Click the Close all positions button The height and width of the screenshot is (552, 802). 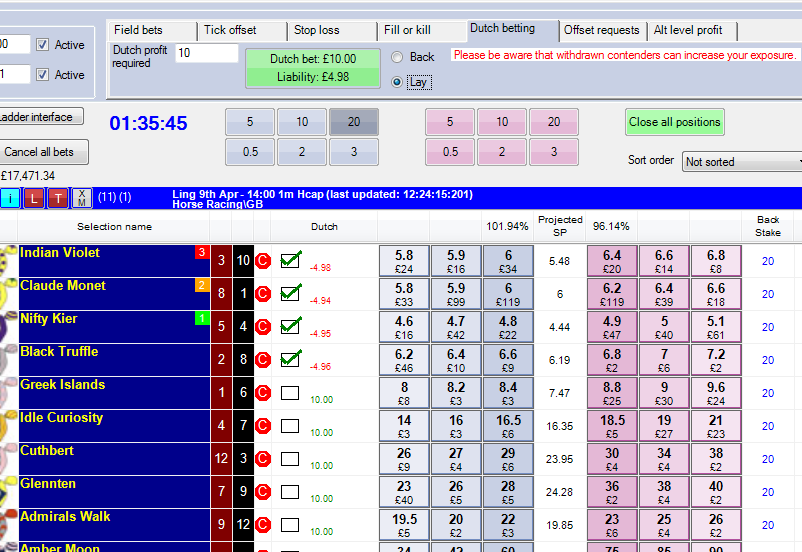(675, 122)
